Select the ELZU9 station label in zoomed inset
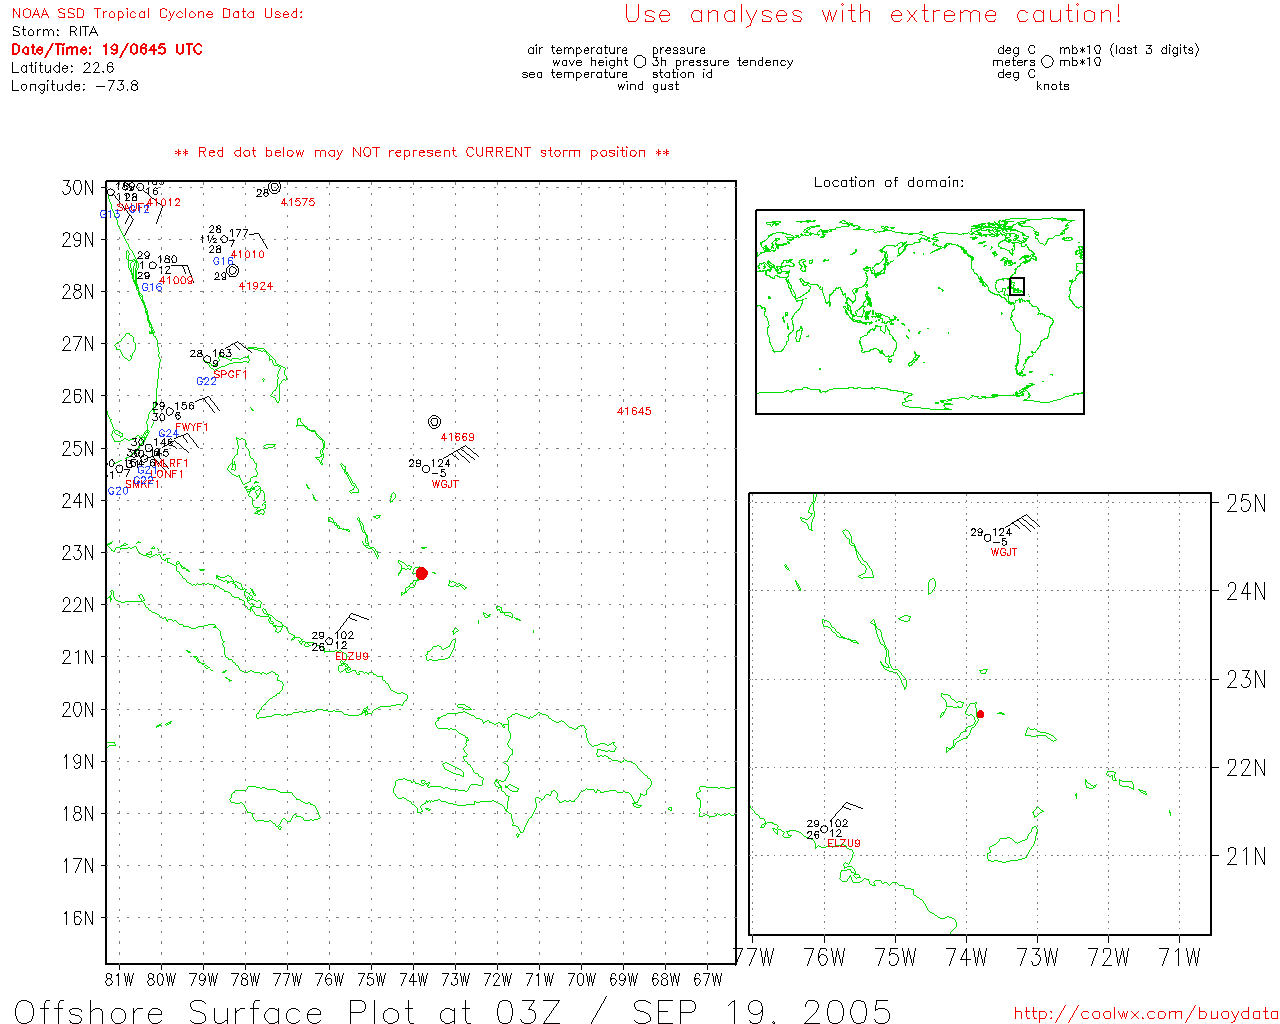The image size is (1280, 1024). click(x=843, y=844)
